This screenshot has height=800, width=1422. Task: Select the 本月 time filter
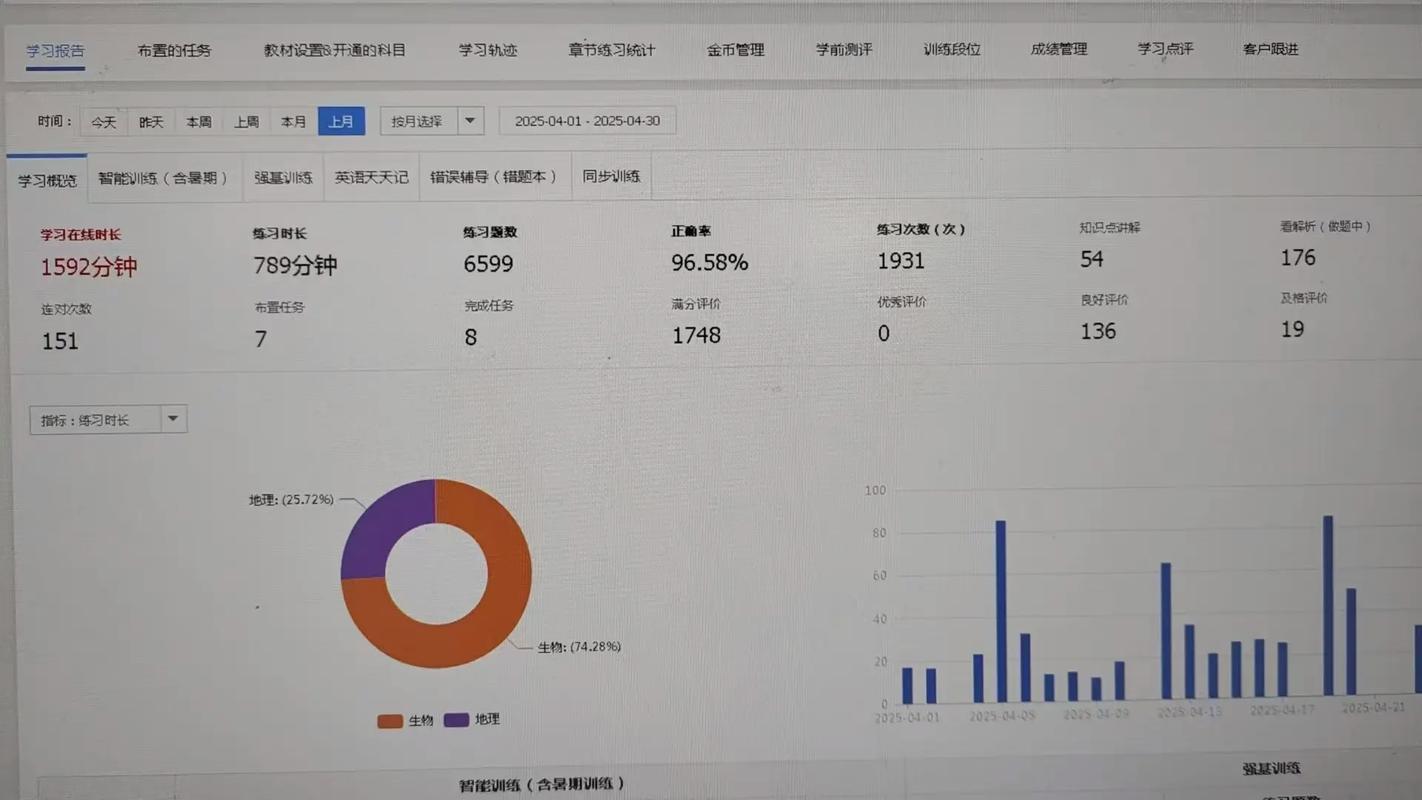tap(293, 122)
